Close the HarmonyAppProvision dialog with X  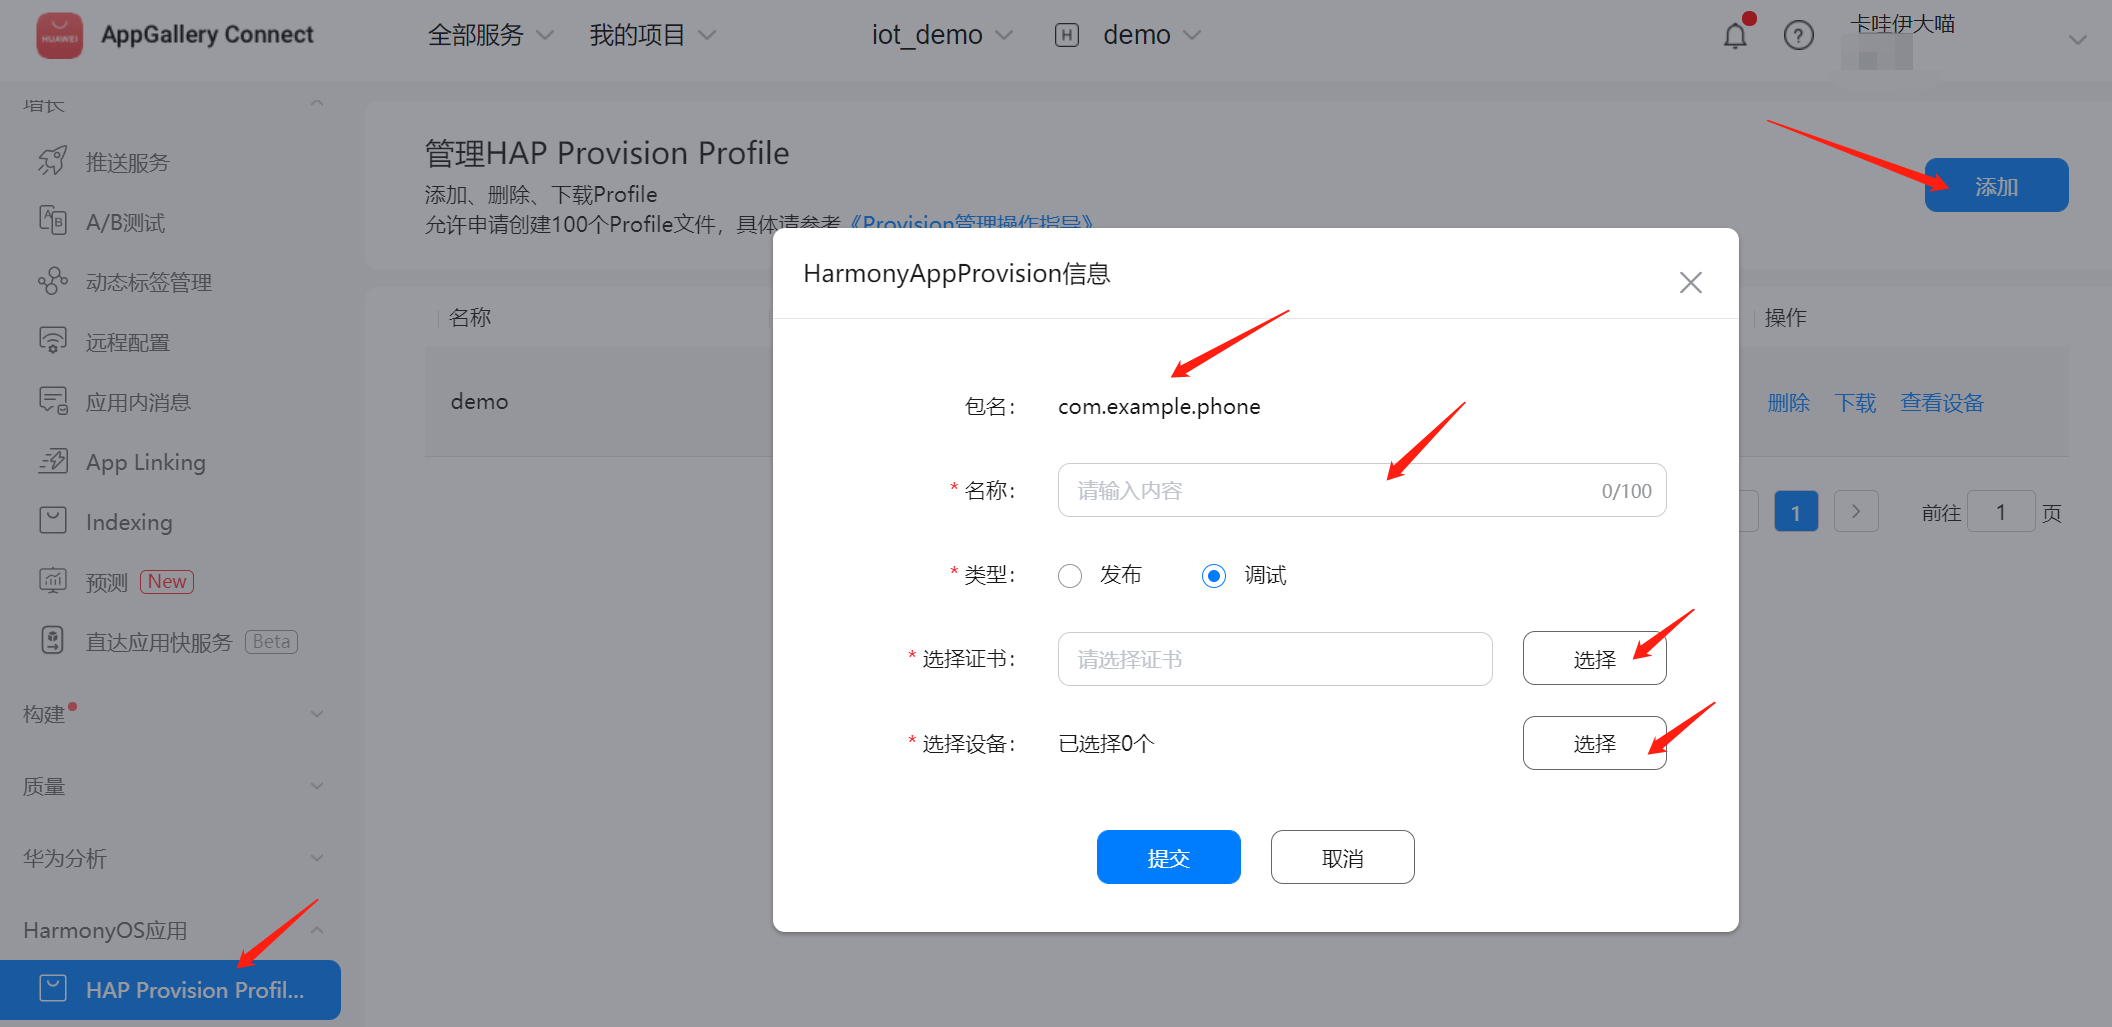point(1690,283)
